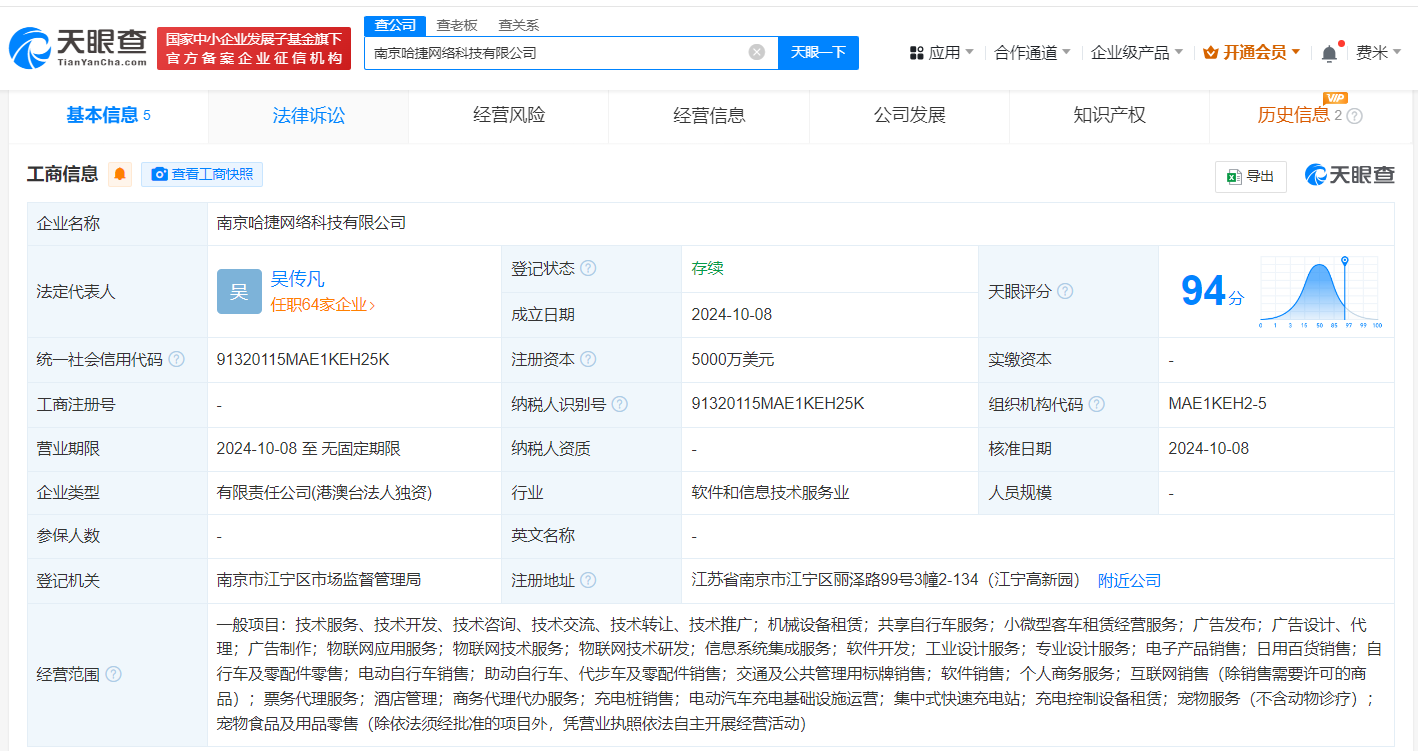This screenshot has height=751, width=1418.
Task: Switch to the 基本信息 tab
Action: pos(108,116)
